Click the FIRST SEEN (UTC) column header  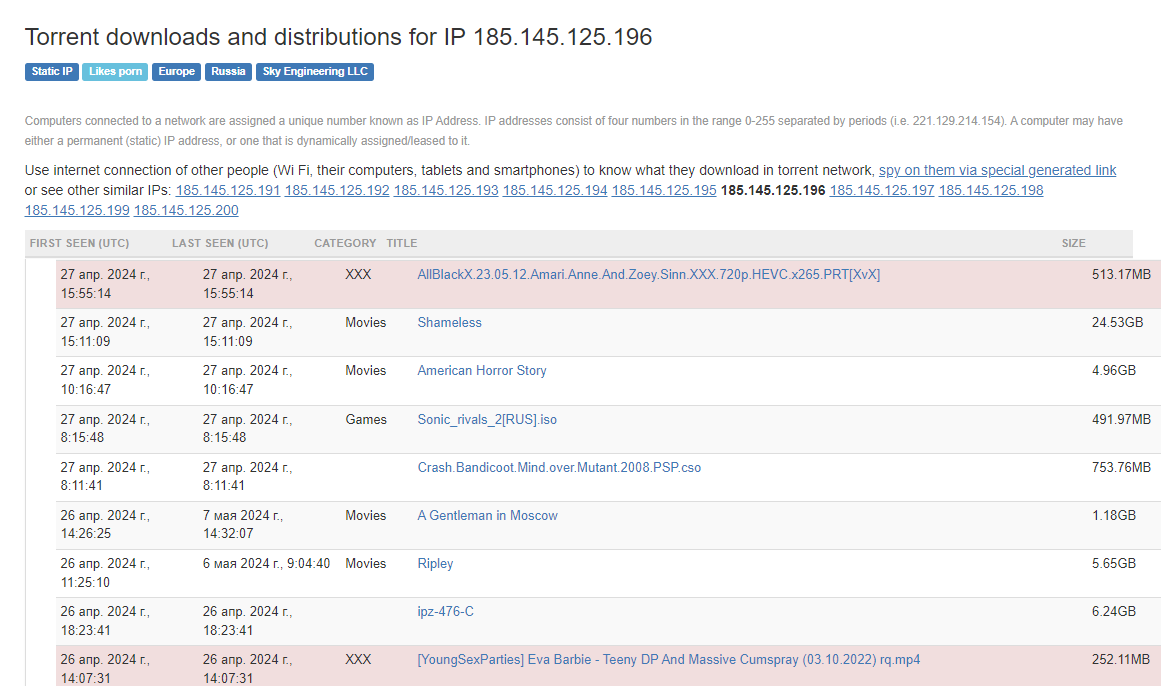click(79, 243)
